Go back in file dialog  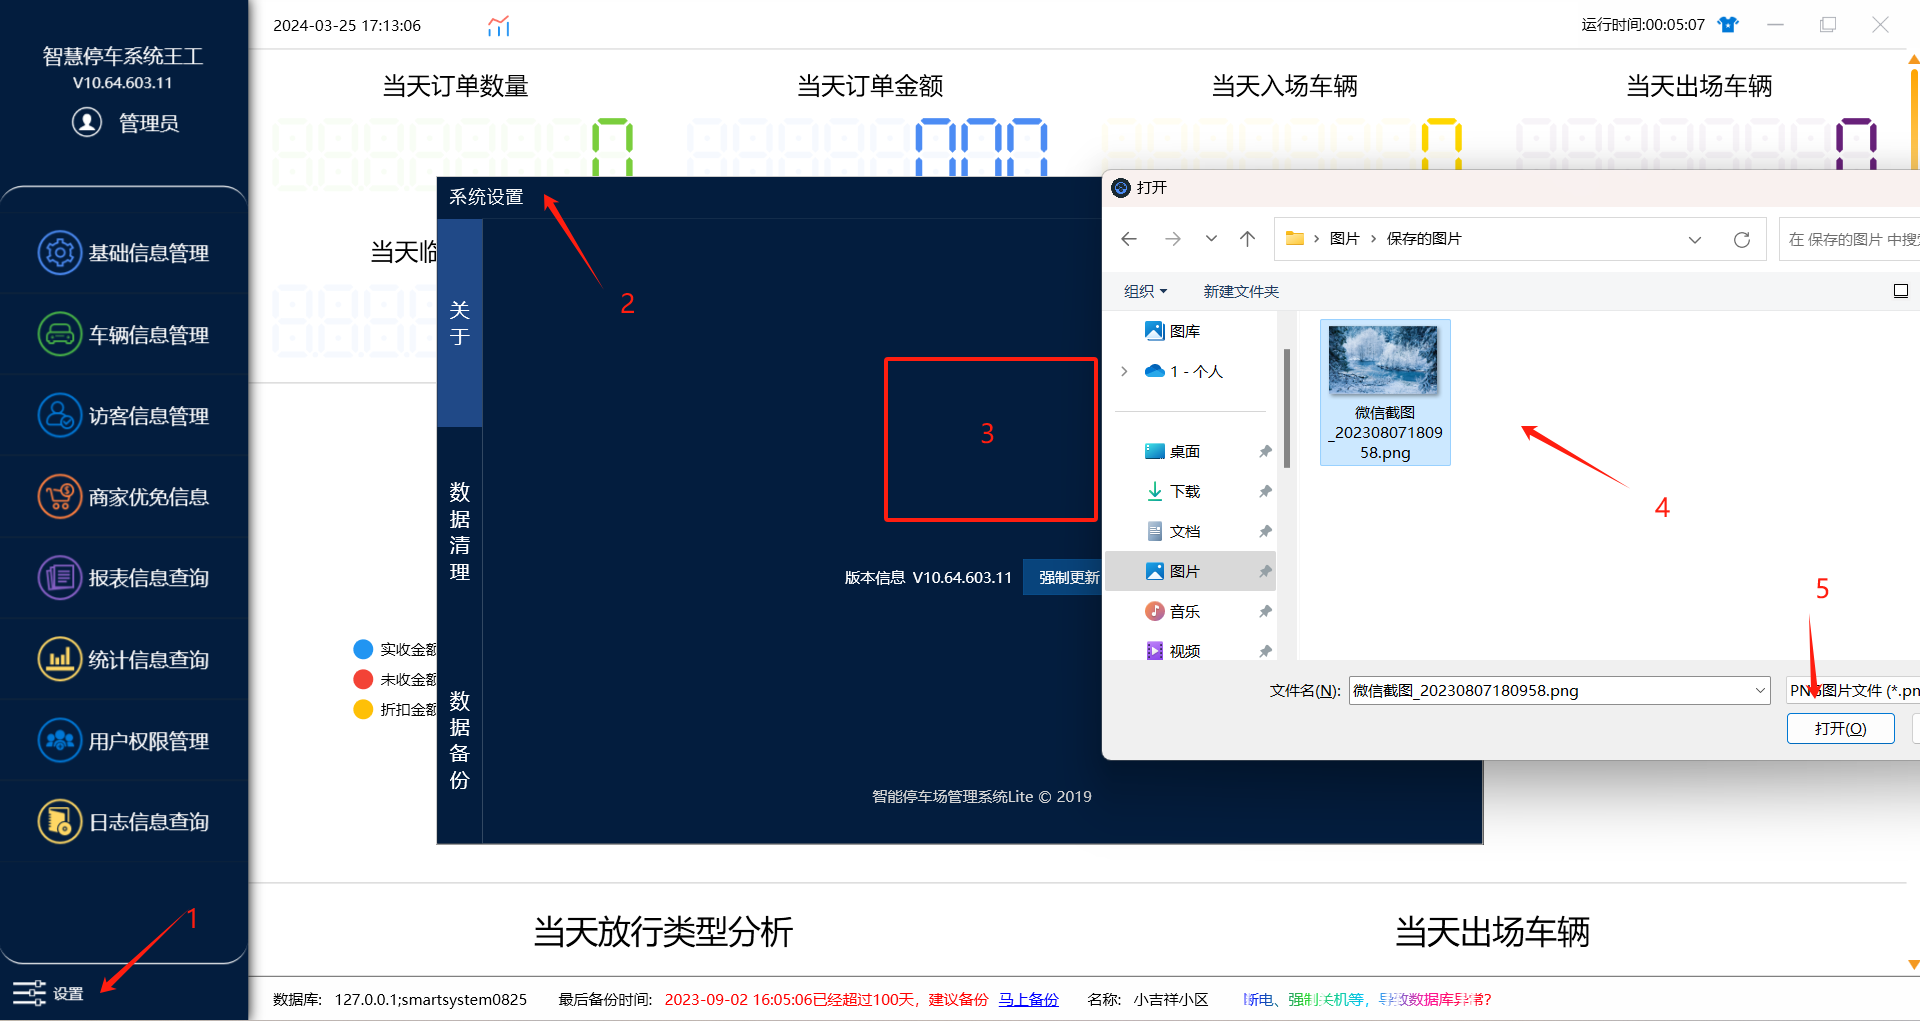1129,239
